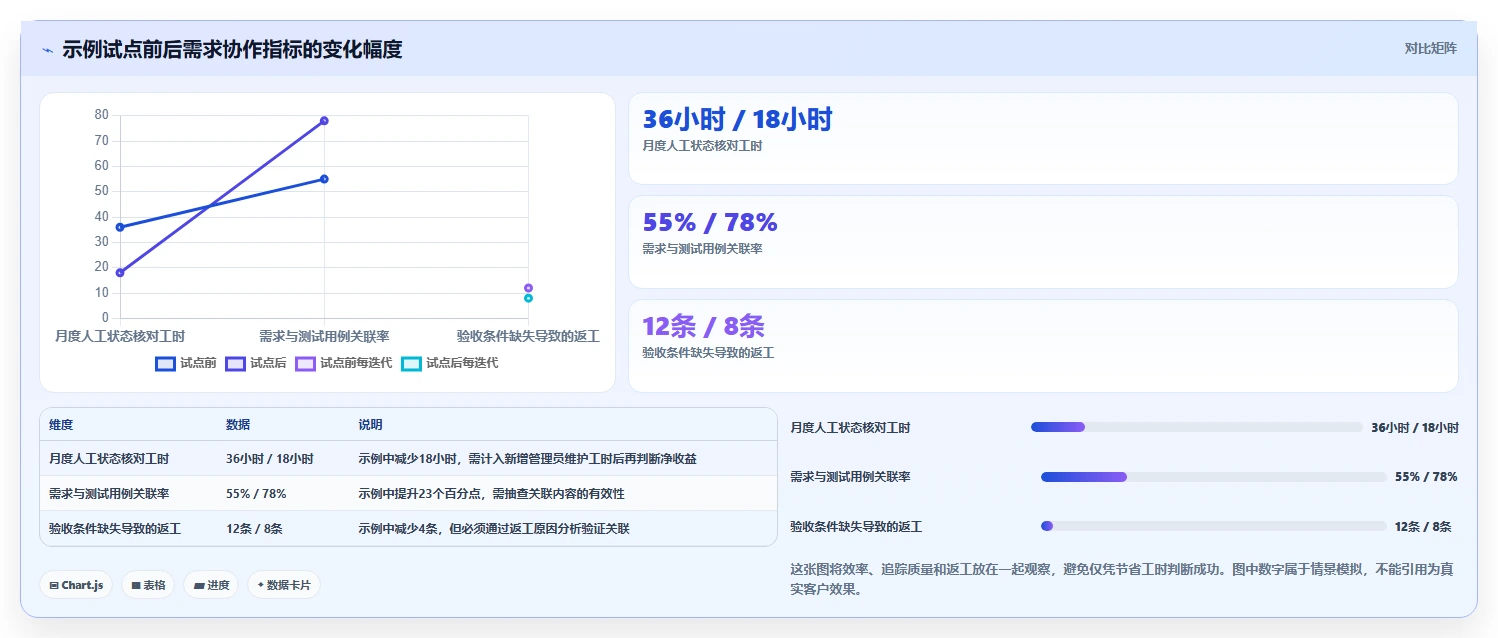The width and height of the screenshot is (1498, 638).
Task: Click the chart x-axis label 需求与测试用例关联率
Action: click(324, 337)
